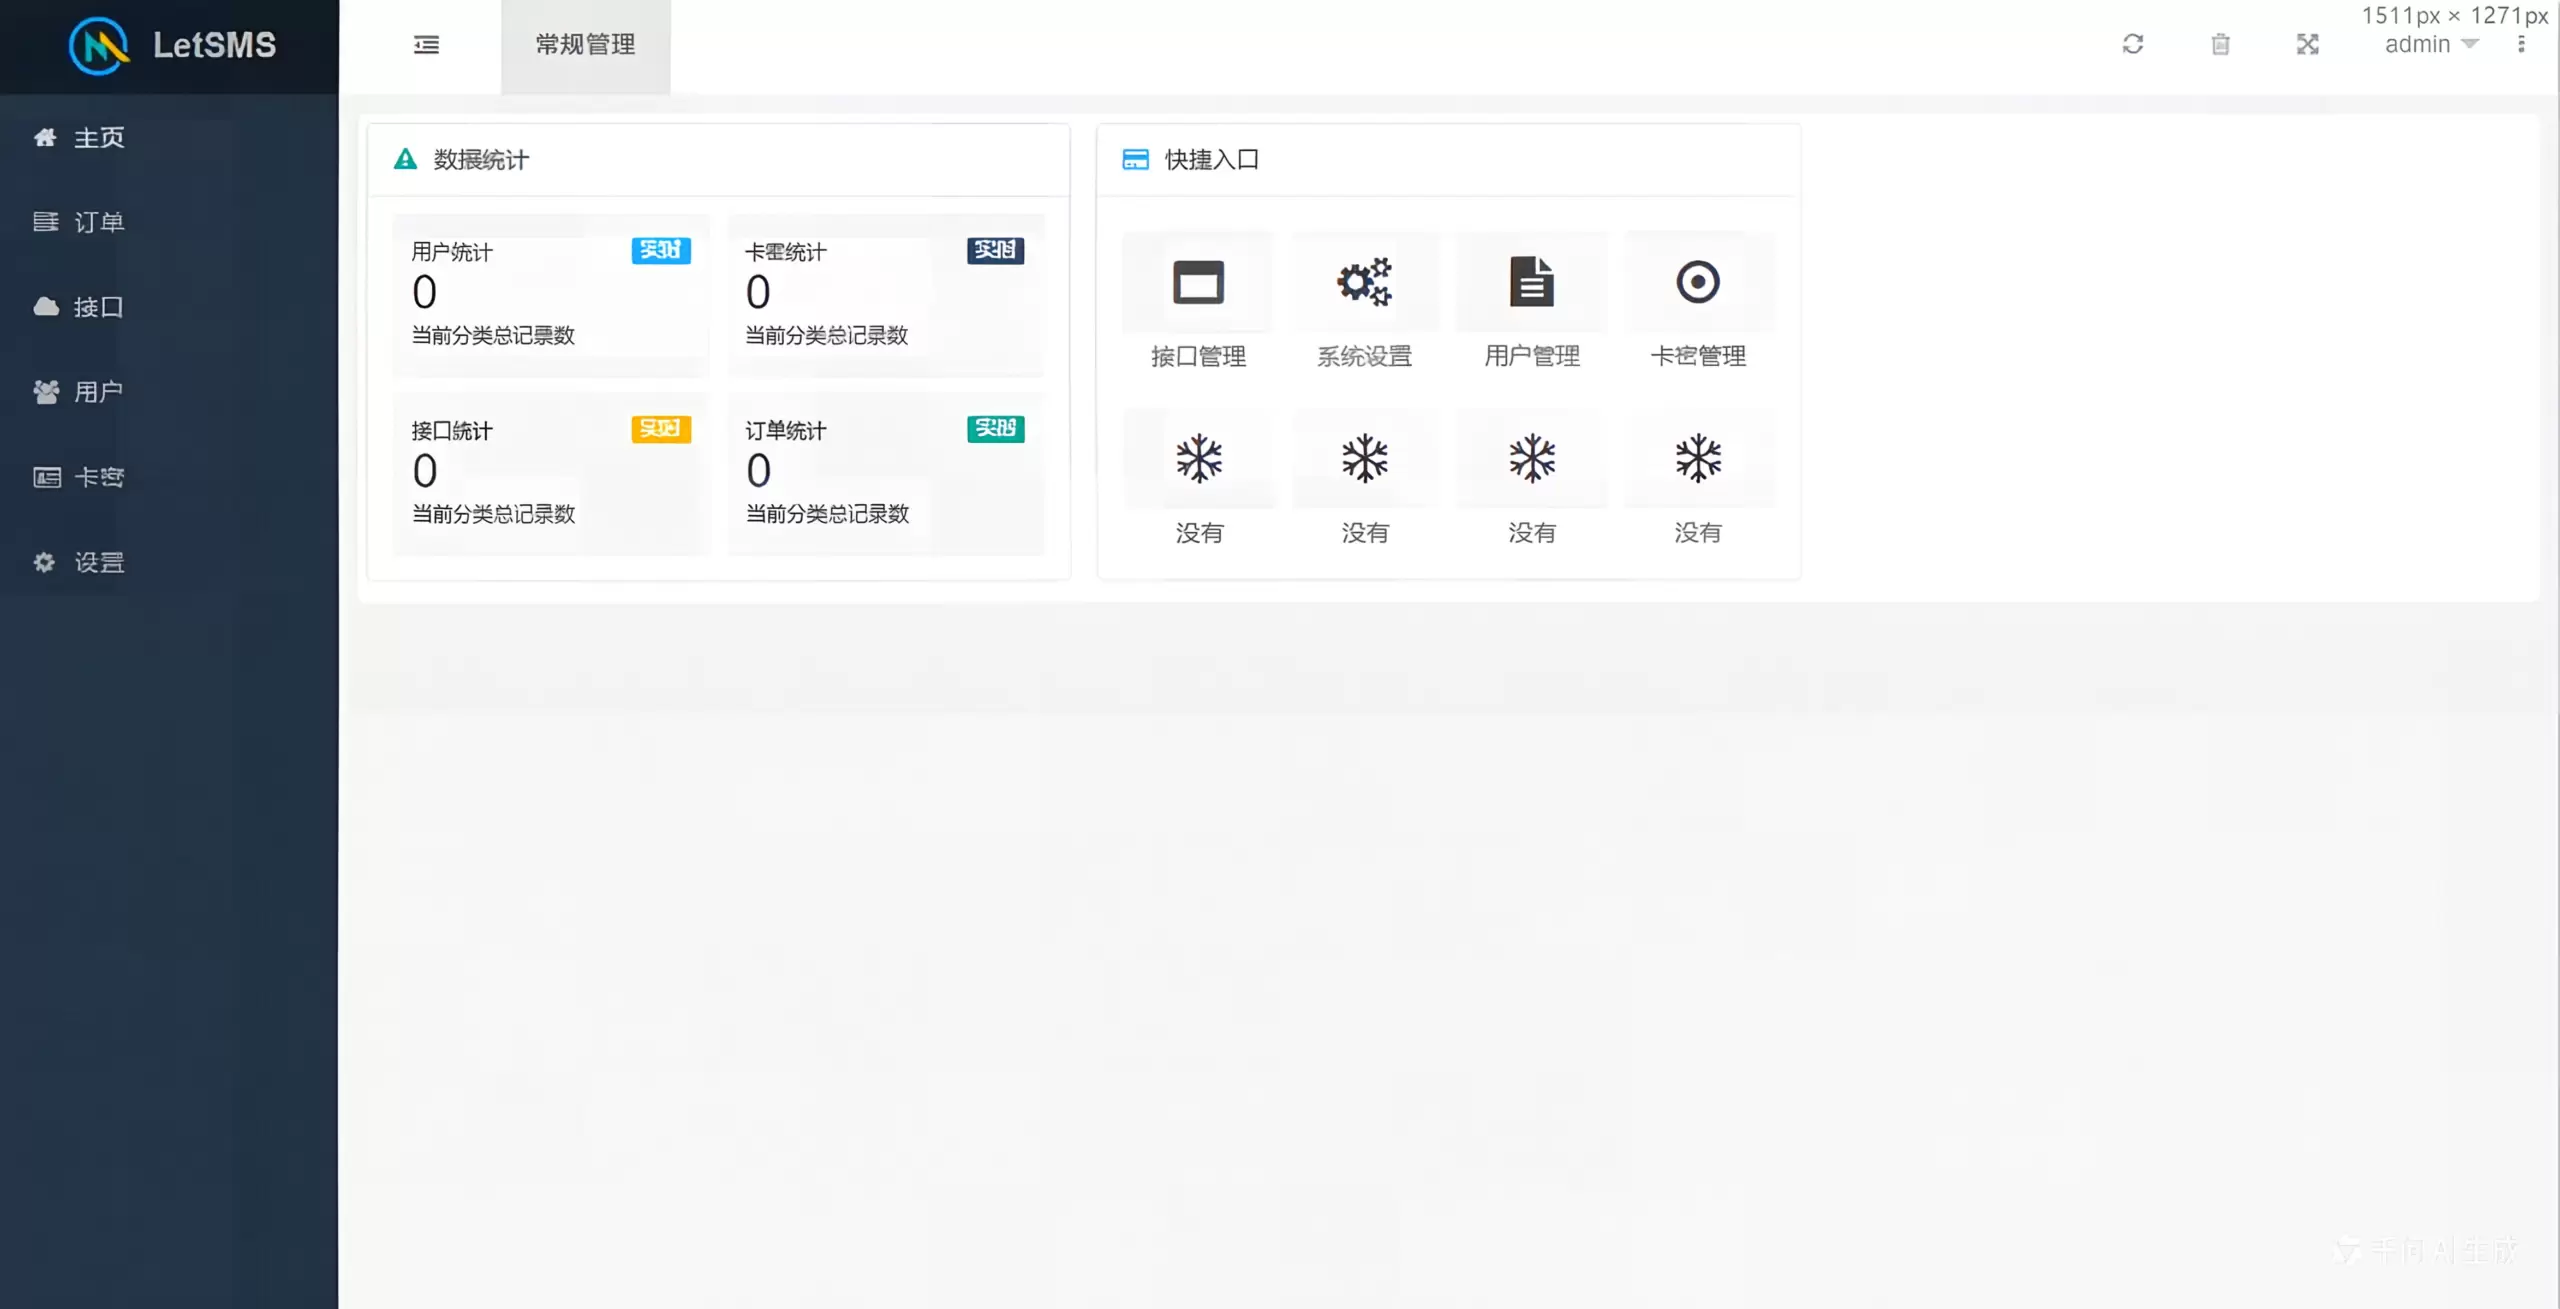This screenshot has height=1309, width=2560.
Task: Open the 接口管理 window shortcut icon
Action: (1198, 283)
